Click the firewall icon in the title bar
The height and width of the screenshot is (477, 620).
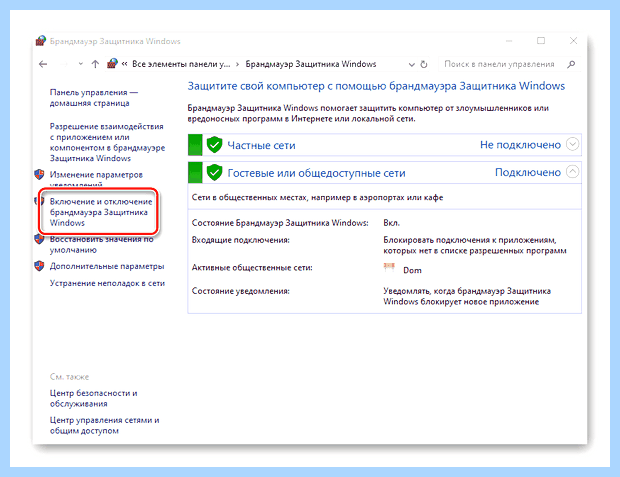40,41
